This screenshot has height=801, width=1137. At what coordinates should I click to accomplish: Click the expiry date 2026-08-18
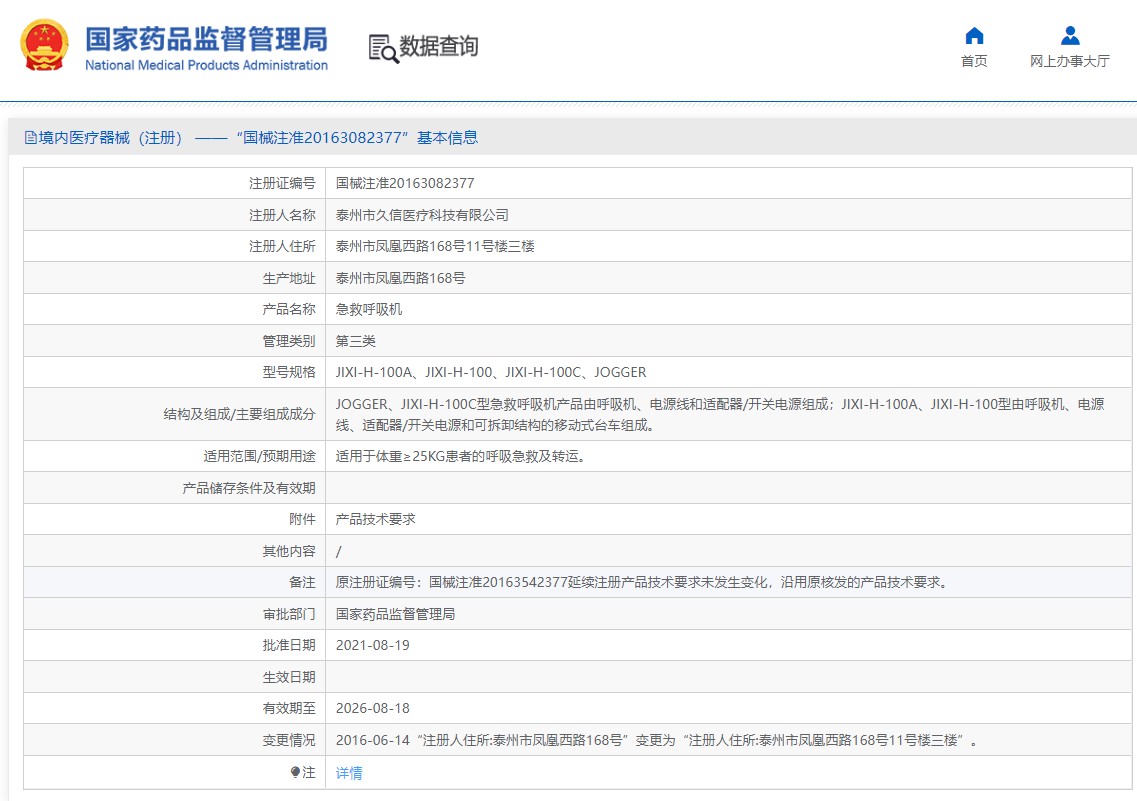pyautogui.click(x=372, y=708)
